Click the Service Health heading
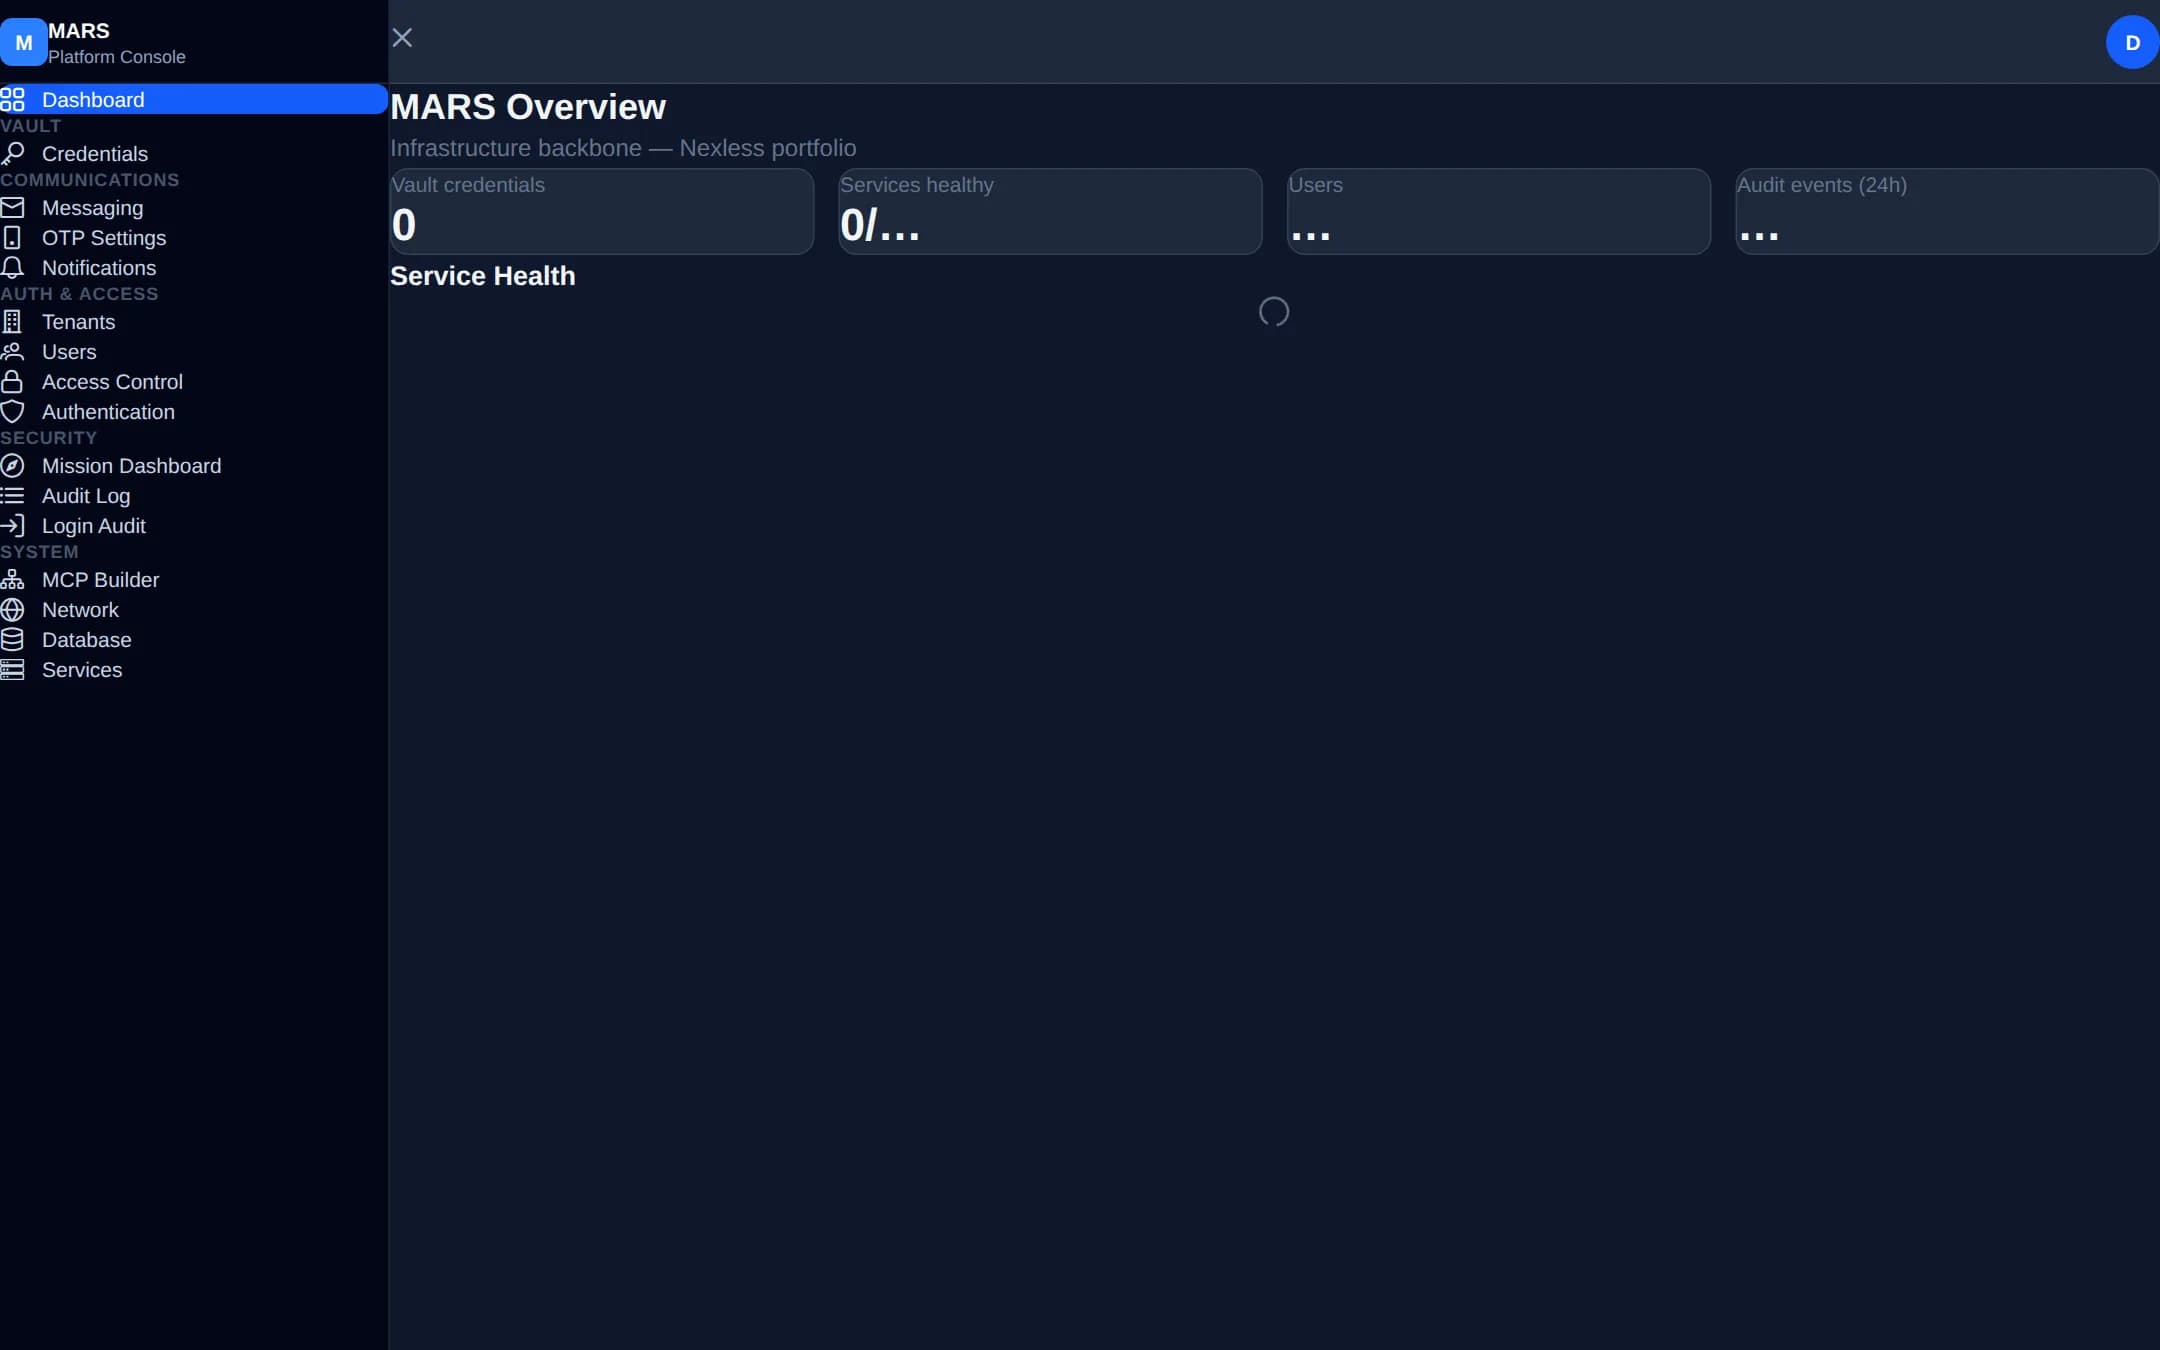The width and height of the screenshot is (2160, 1350). click(483, 275)
